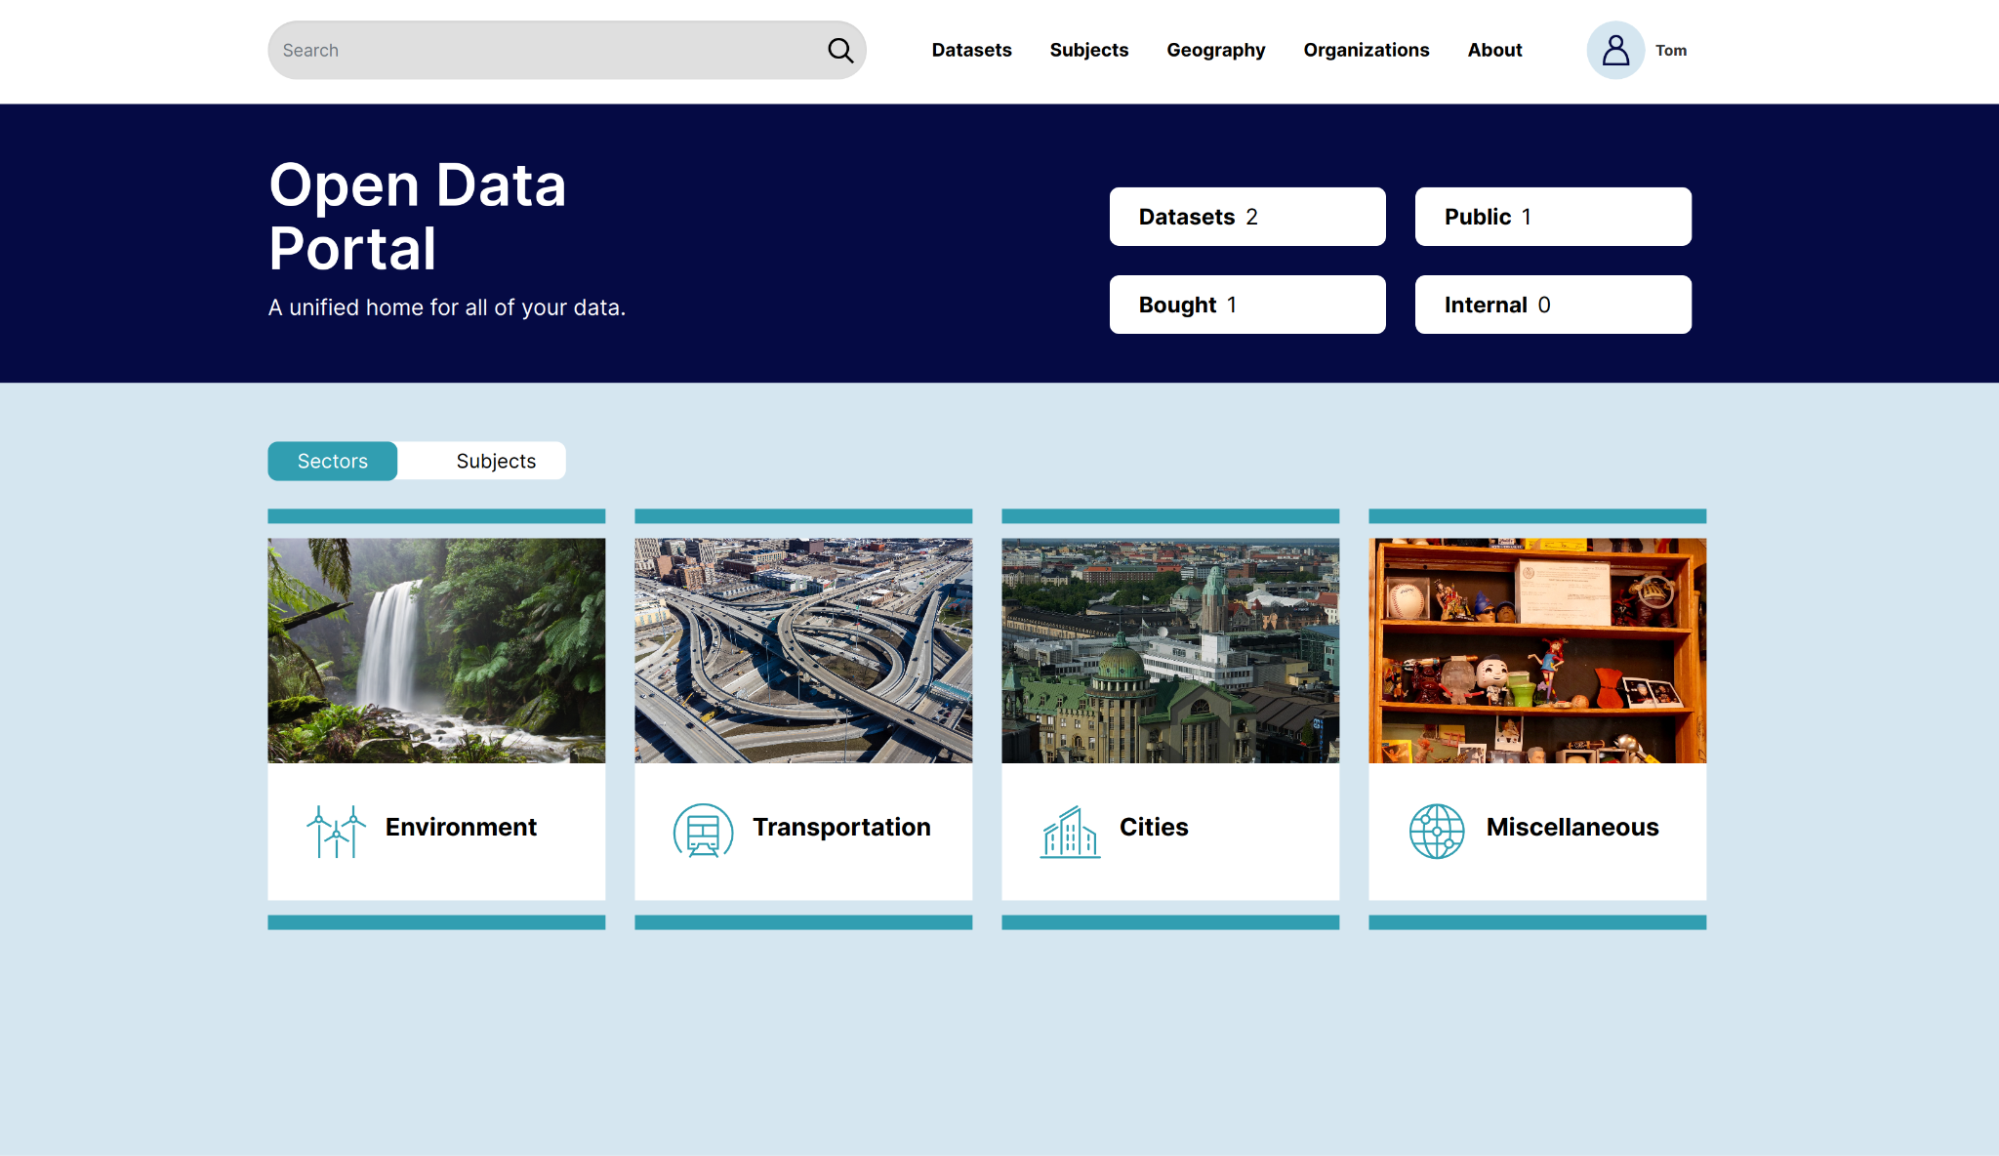The height and width of the screenshot is (1156, 1999).
Task: Click the Cities card label
Action: pyautogui.click(x=1153, y=827)
